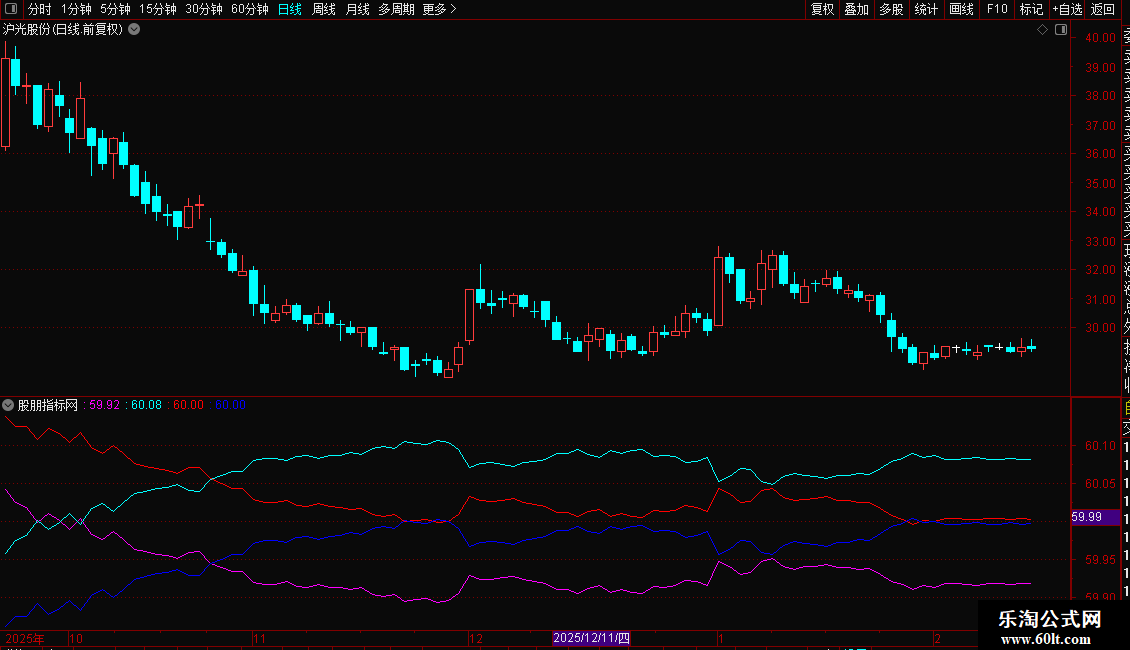Click the 股朋指标网 indicator name

48,405
